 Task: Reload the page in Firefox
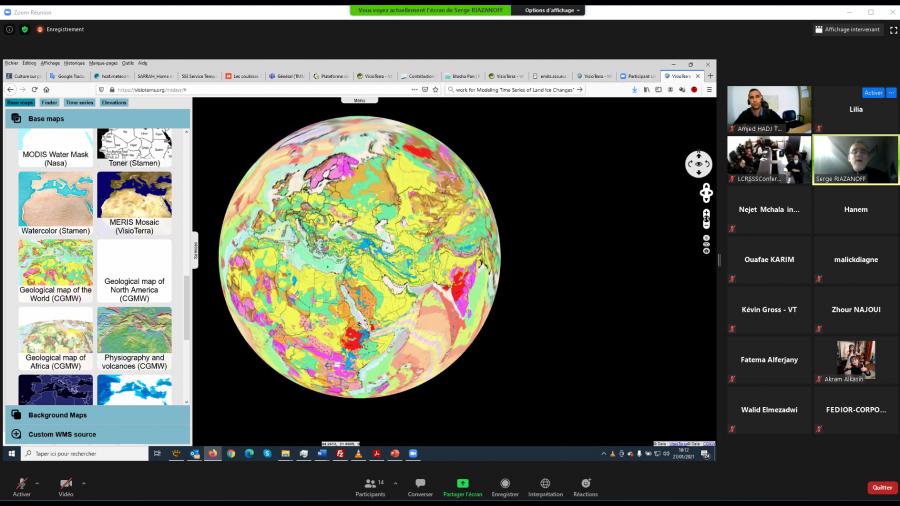pos(34,89)
